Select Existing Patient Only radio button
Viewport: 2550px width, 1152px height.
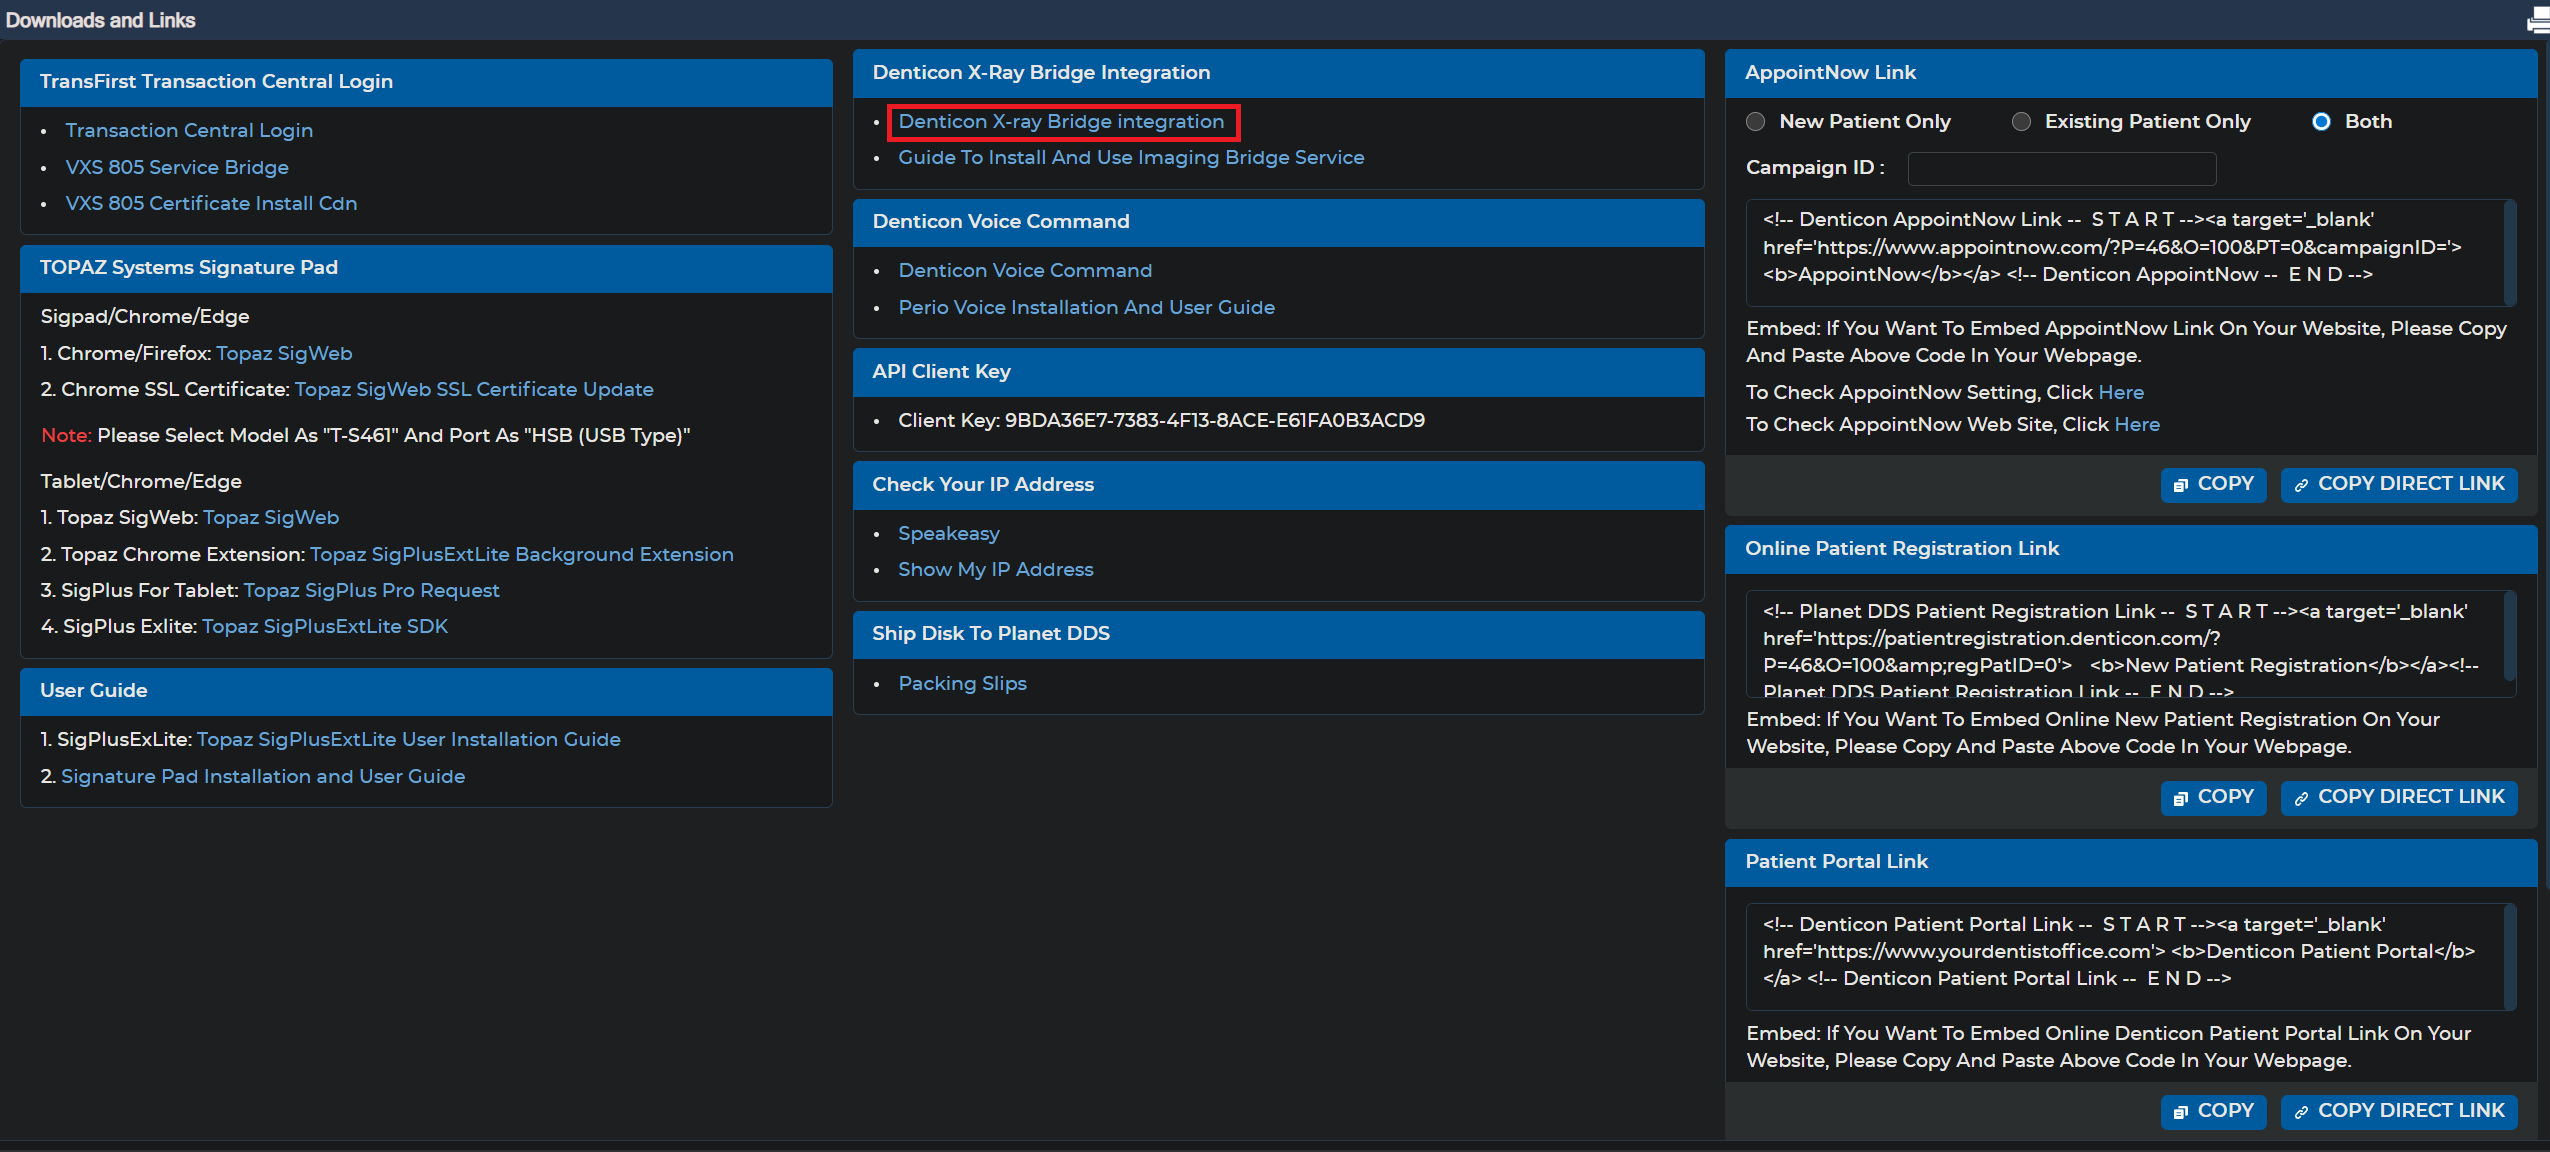tap(2021, 122)
